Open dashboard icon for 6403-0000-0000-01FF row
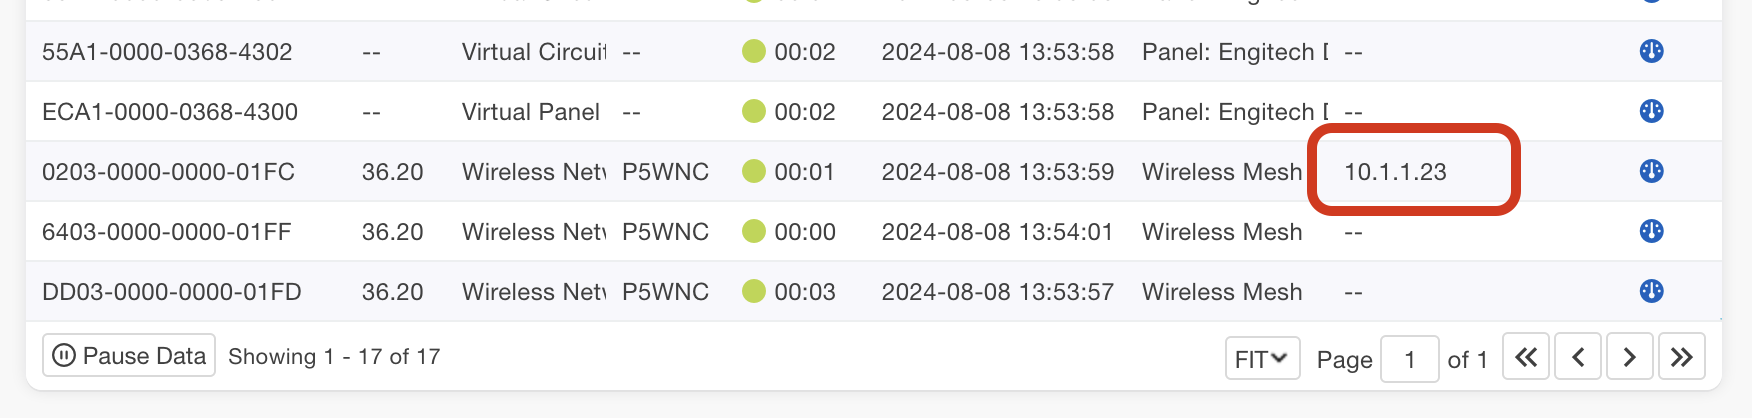The width and height of the screenshot is (1752, 418). point(1651,231)
